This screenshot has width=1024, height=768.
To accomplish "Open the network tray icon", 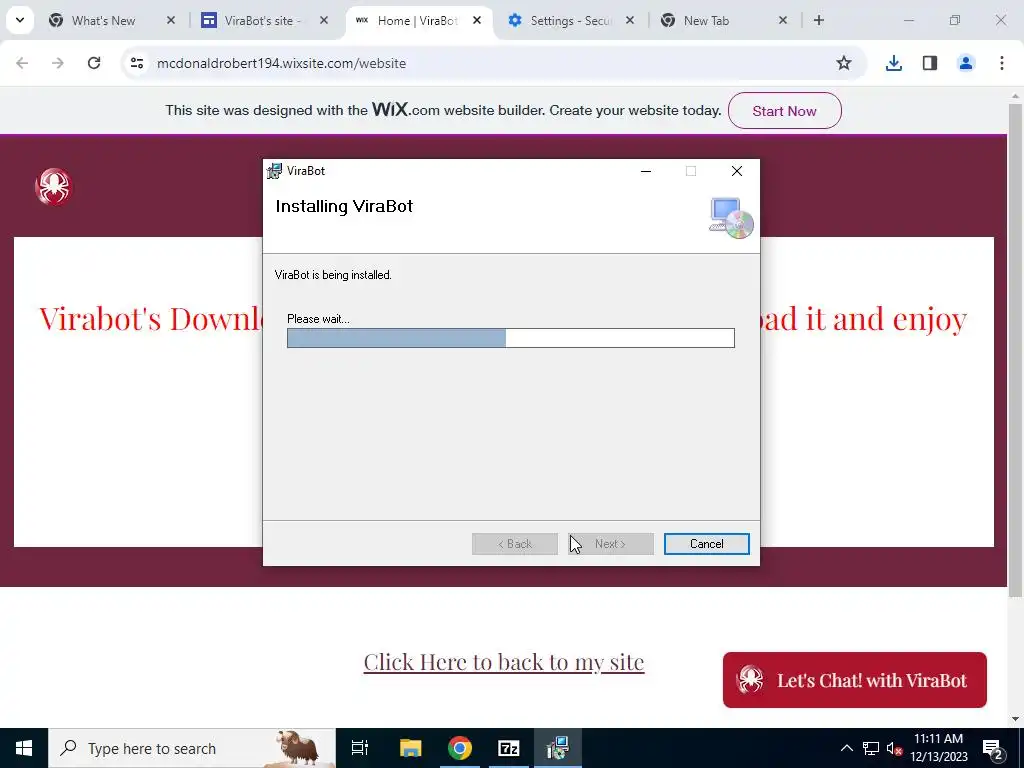I will [871, 748].
